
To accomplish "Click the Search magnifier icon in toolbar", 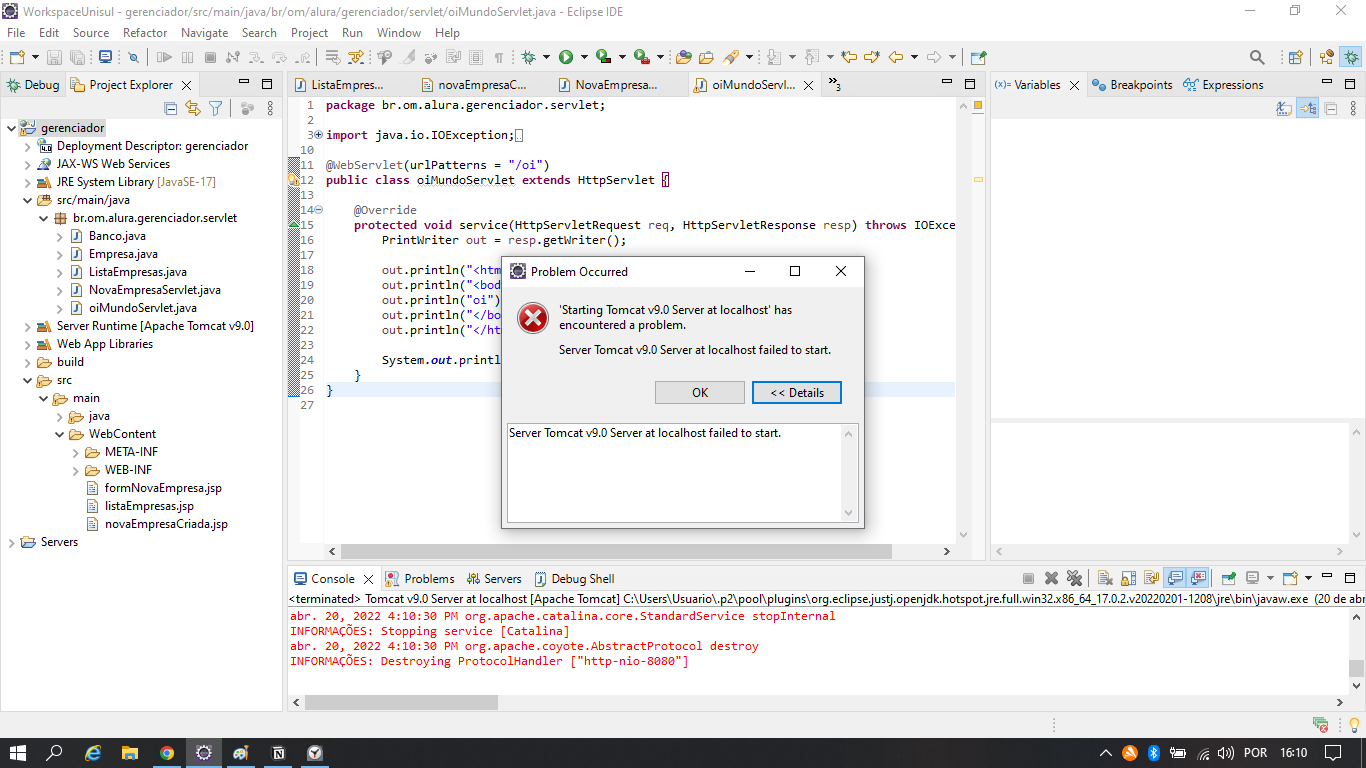I will (x=1257, y=57).
